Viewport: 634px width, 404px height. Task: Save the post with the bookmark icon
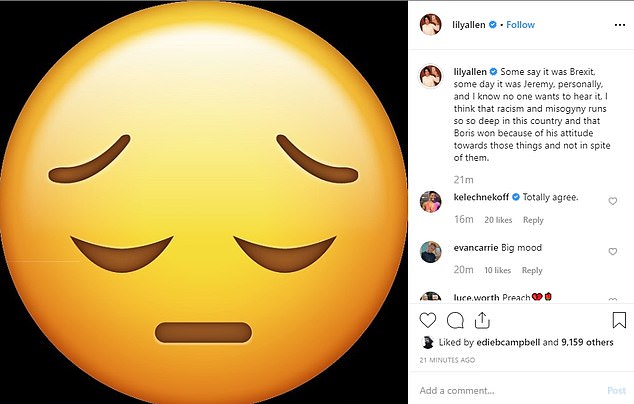pyautogui.click(x=619, y=320)
